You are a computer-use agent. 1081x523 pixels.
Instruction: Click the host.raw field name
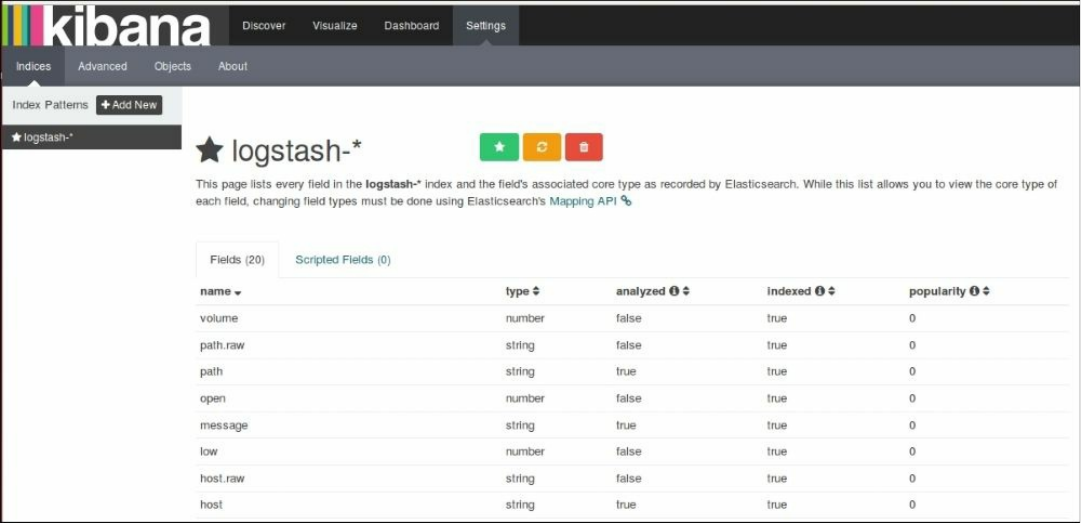[x=222, y=478]
